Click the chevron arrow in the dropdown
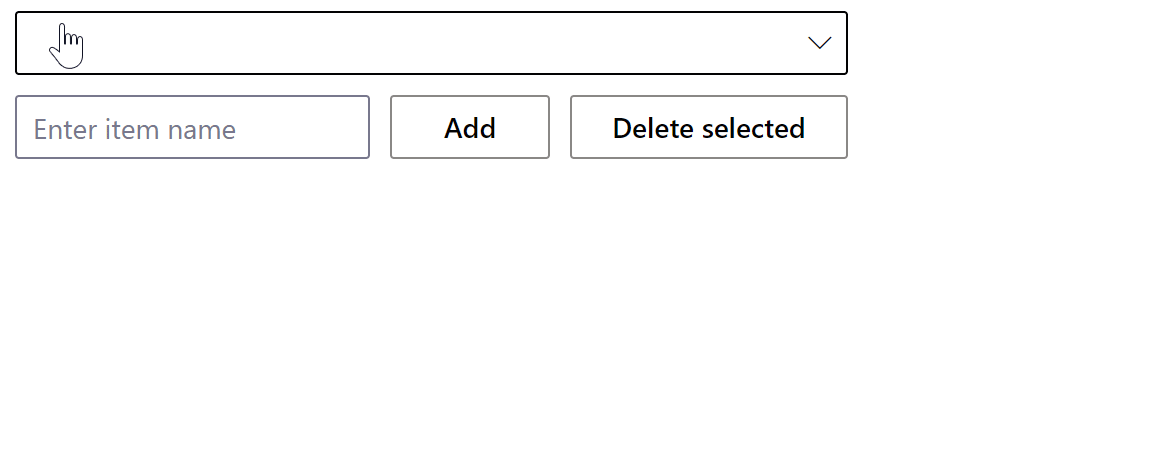The image size is (1152, 472). click(819, 42)
